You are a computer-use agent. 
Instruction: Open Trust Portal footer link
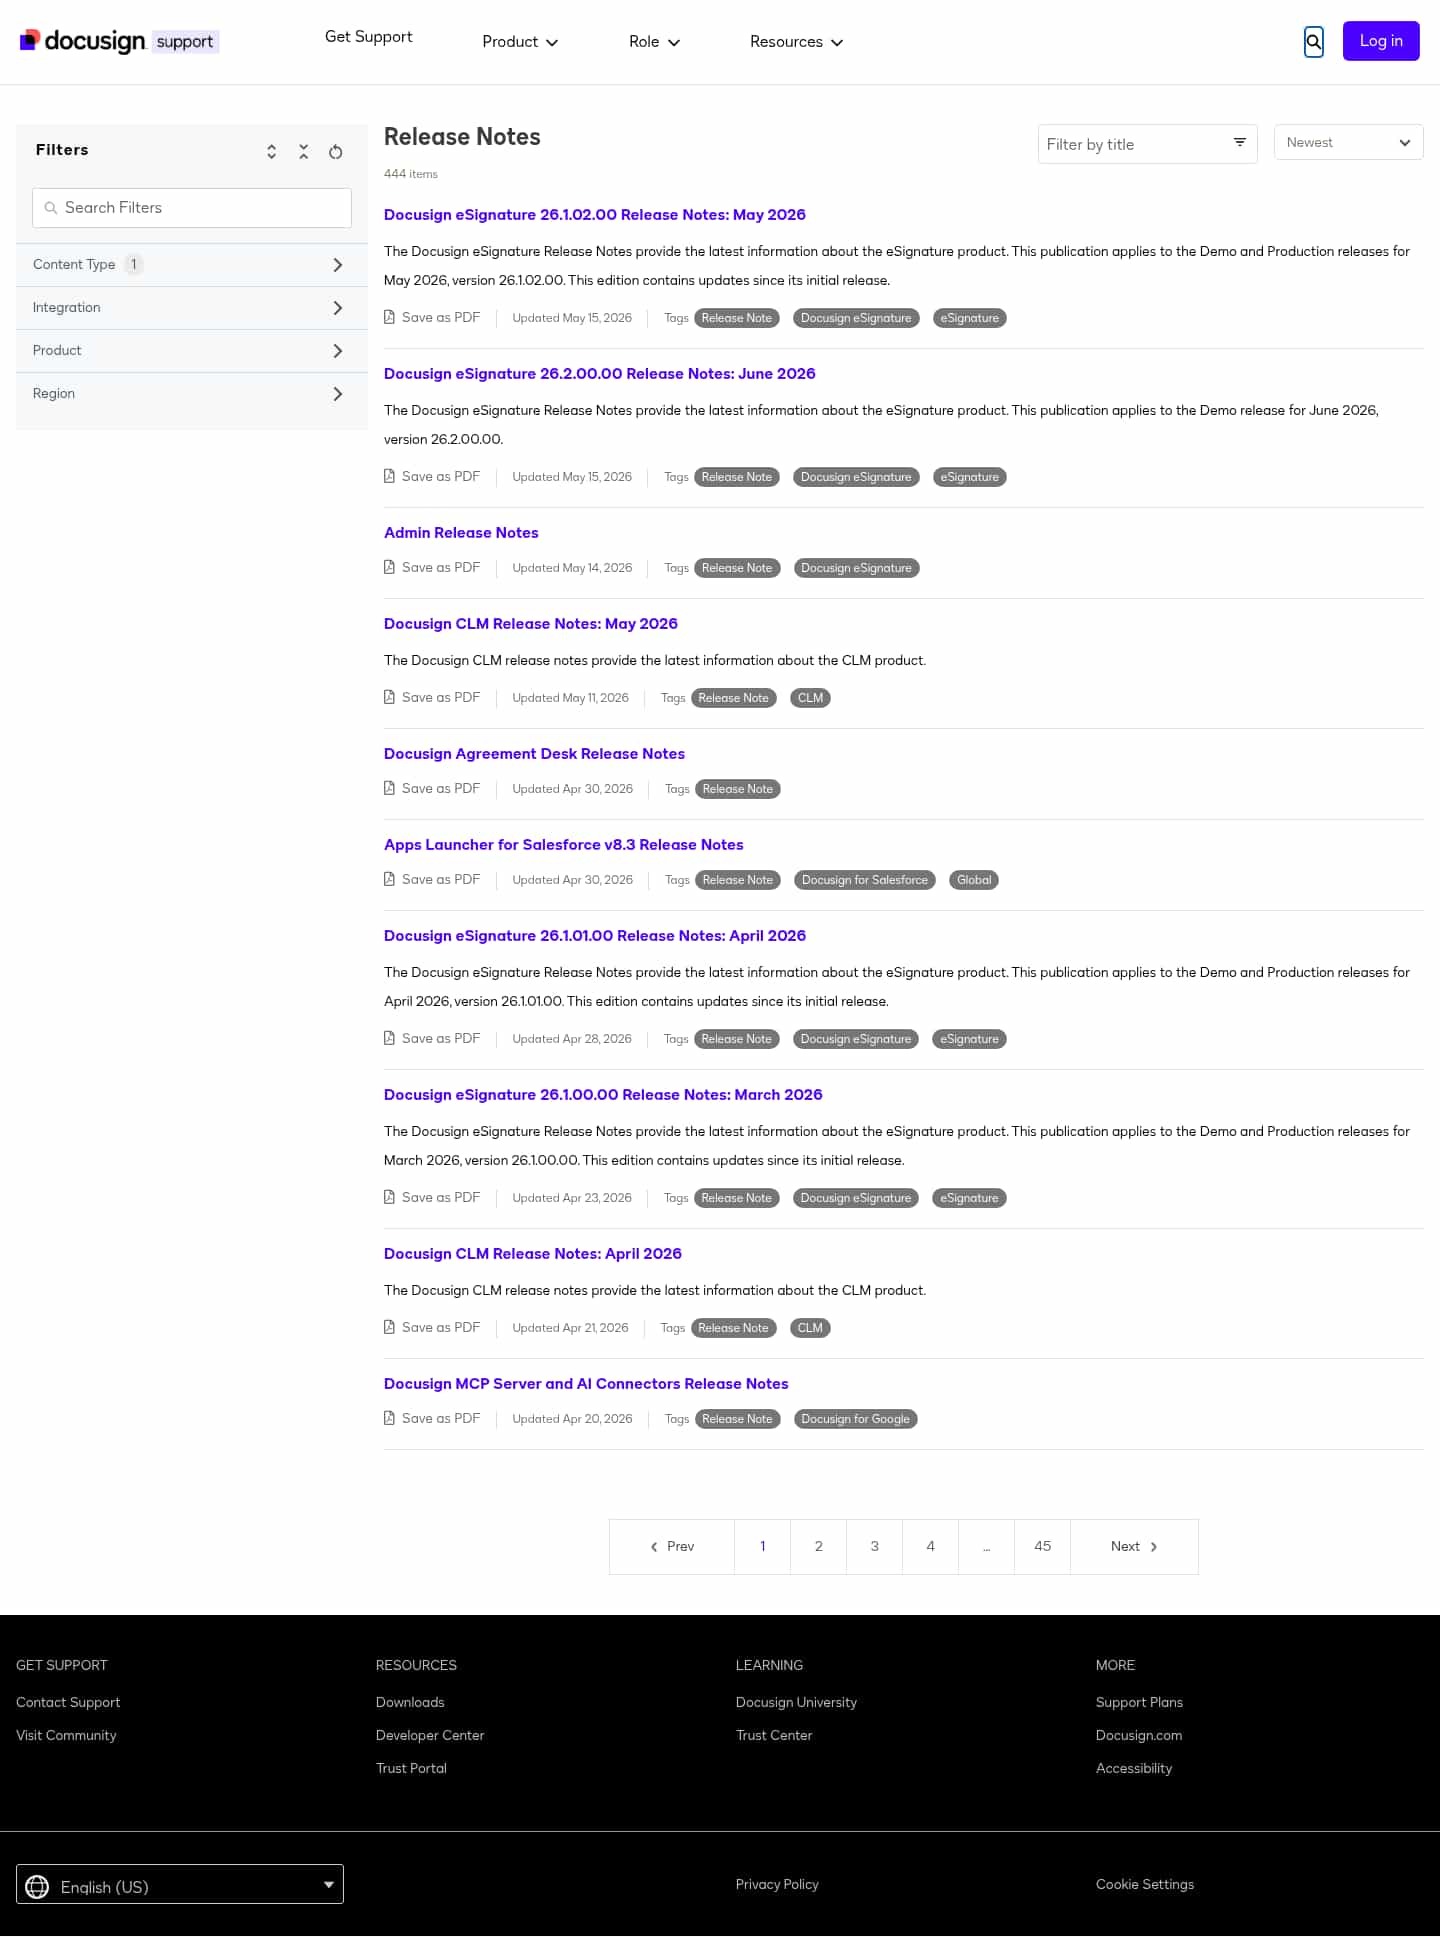pos(411,1768)
